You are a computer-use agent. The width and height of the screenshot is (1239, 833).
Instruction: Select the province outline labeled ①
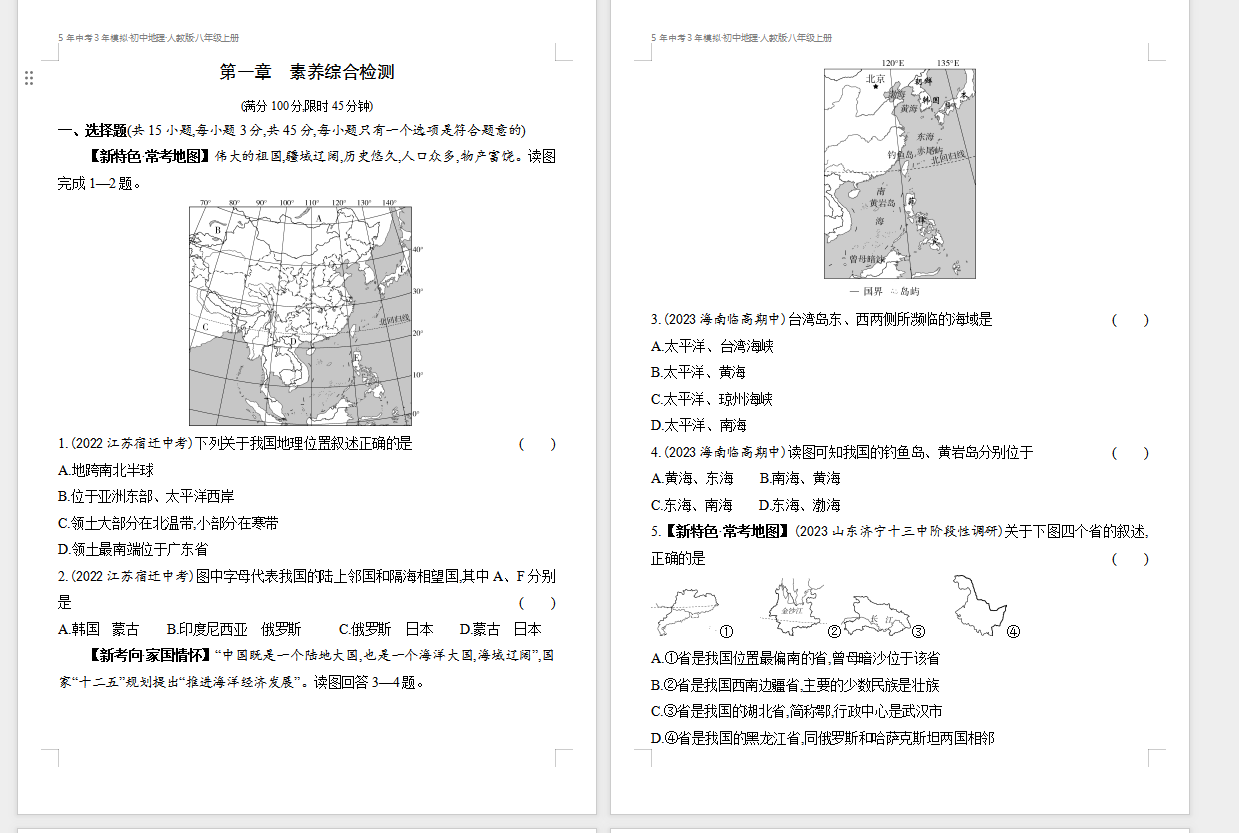point(685,612)
